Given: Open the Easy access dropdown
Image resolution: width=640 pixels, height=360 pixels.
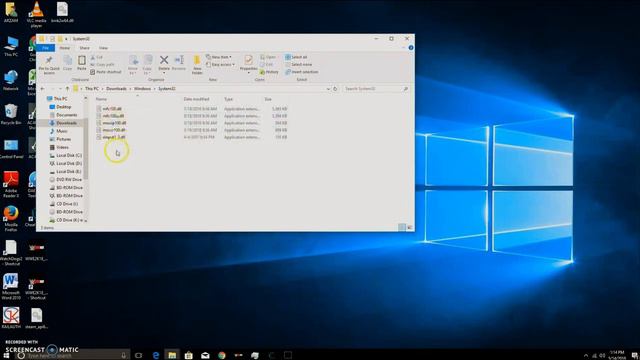Looking at the screenshot, I should tap(220, 64).
